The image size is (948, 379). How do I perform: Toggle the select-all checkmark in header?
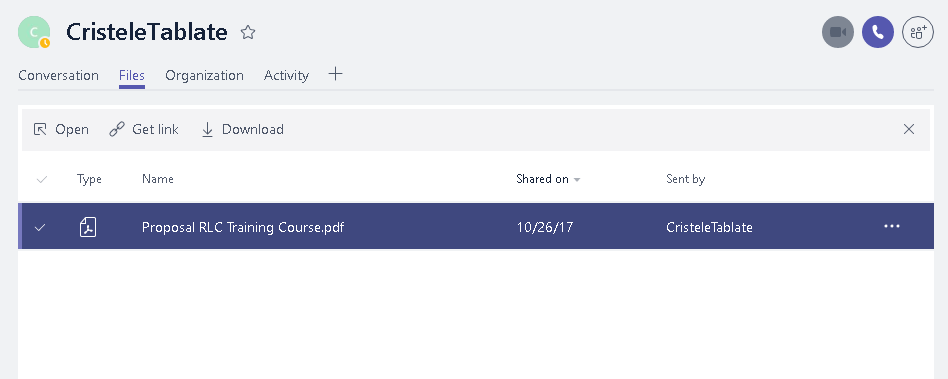point(42,179)
